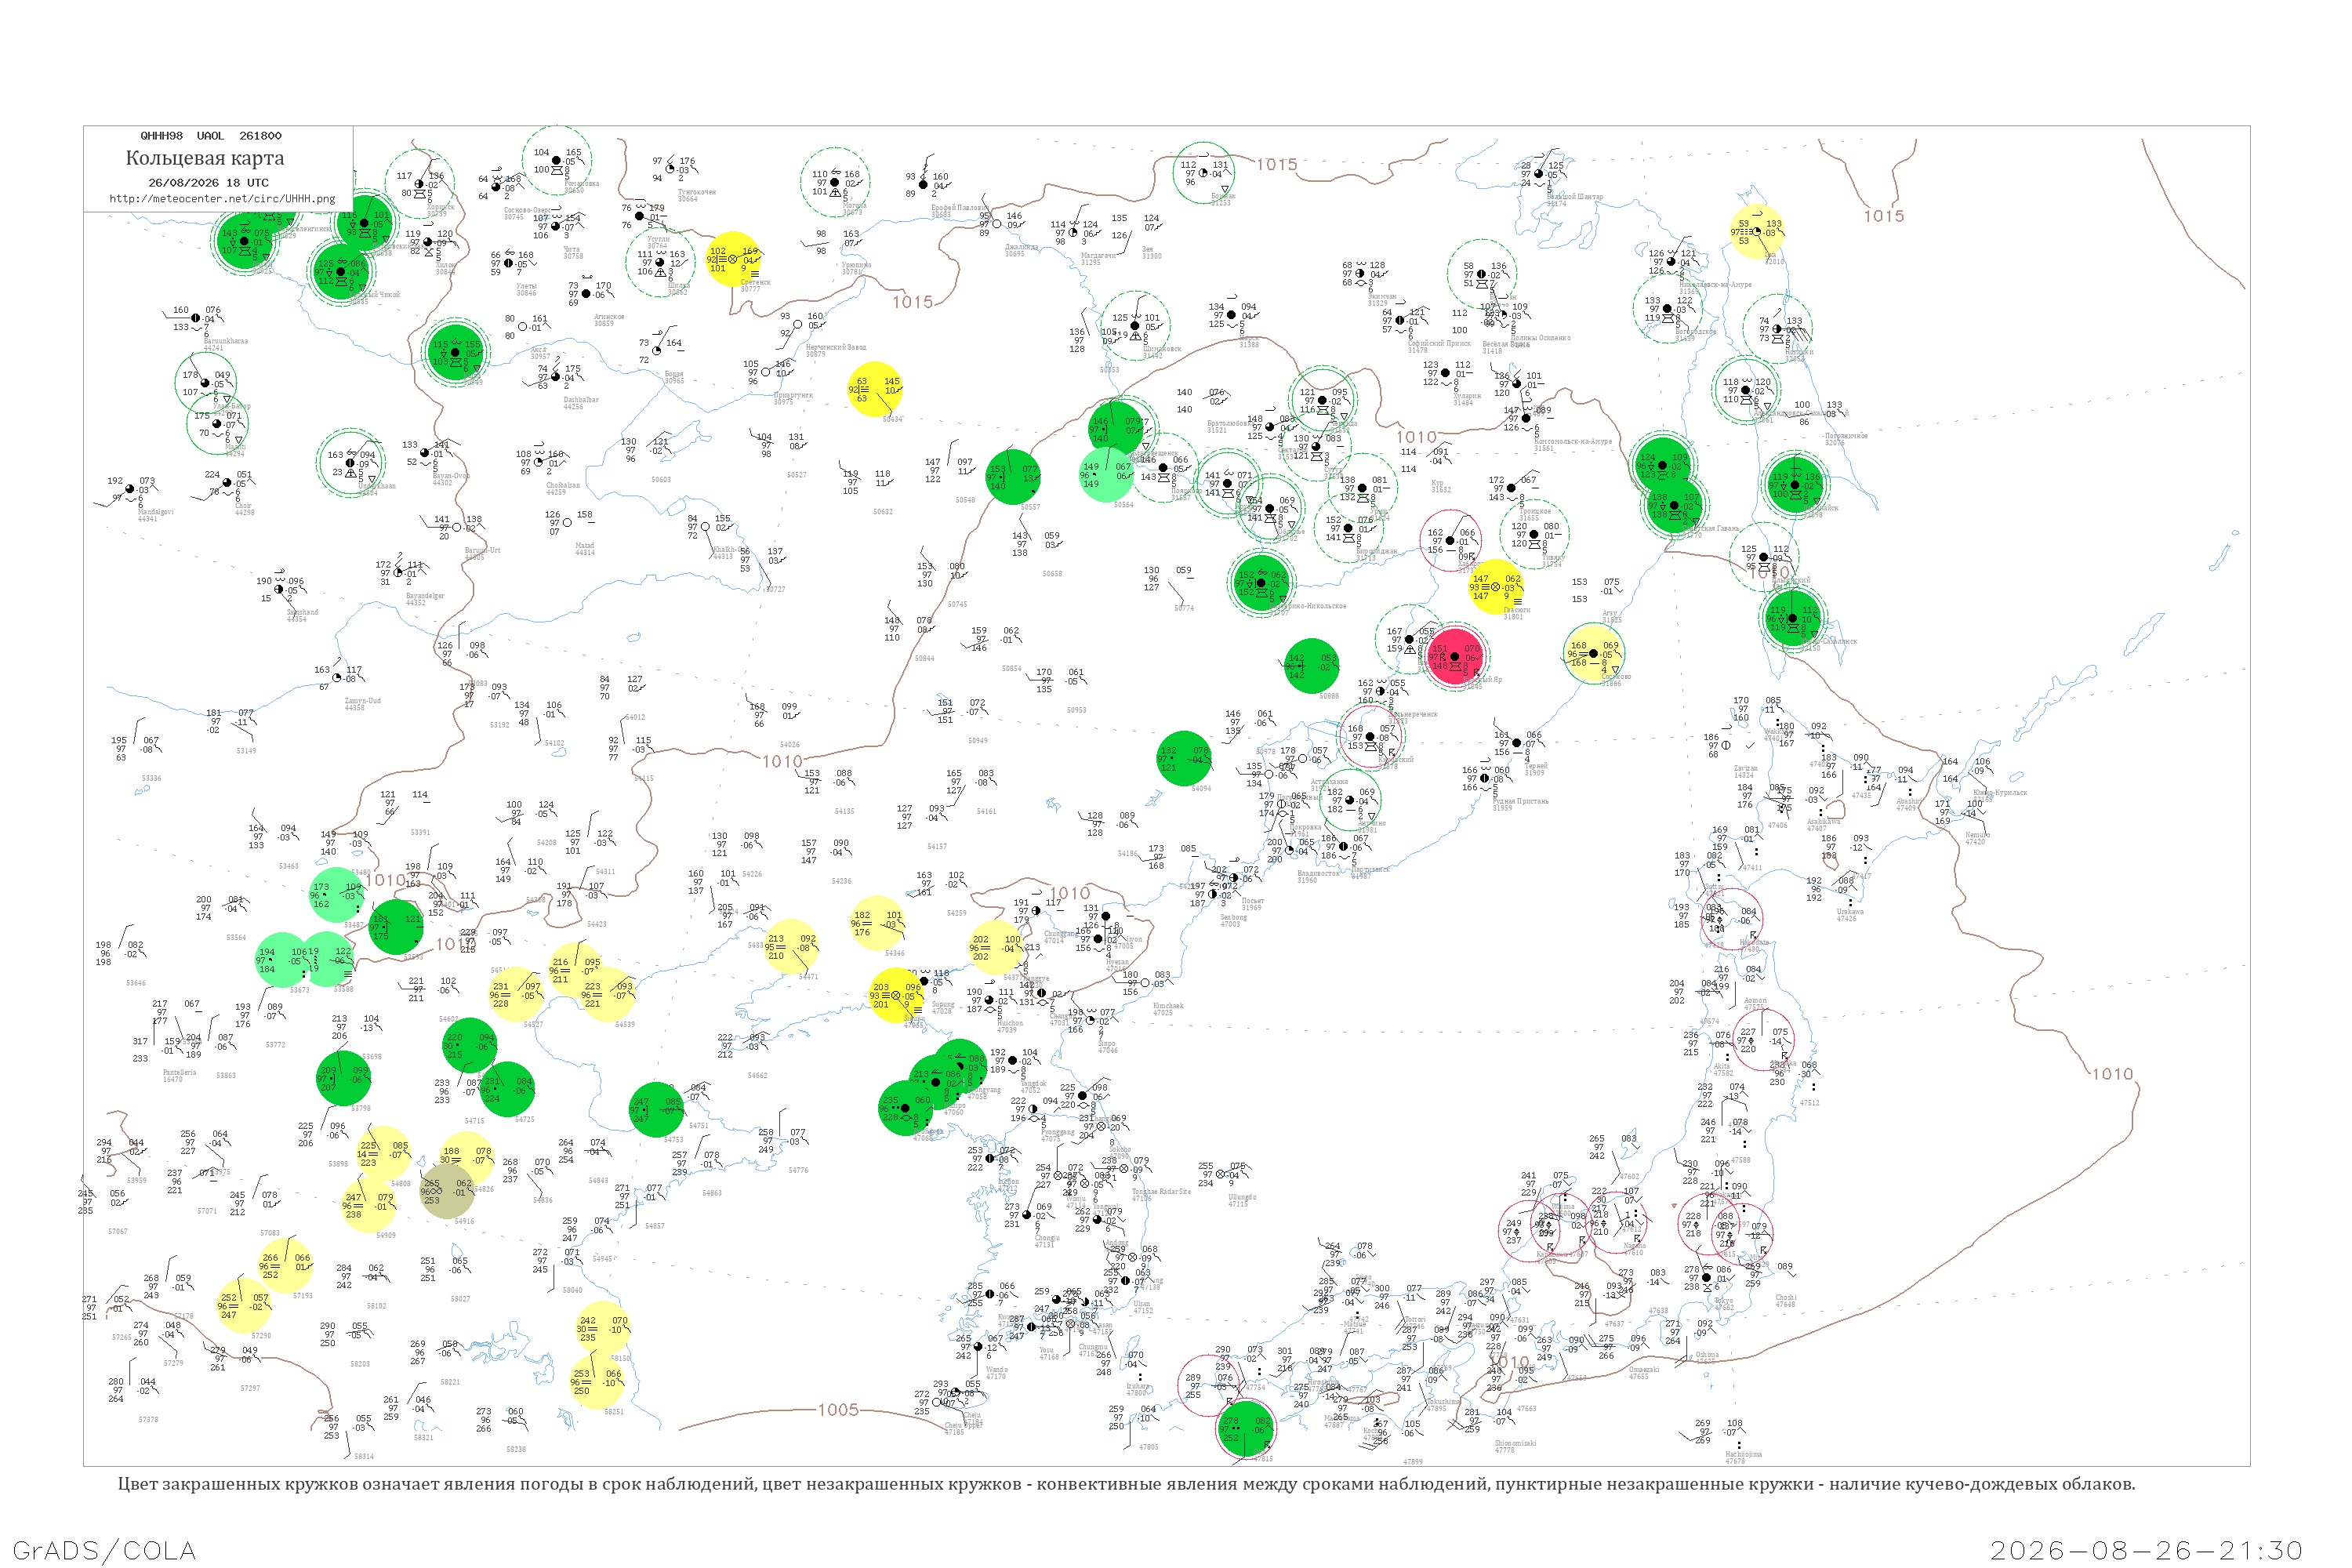The width and height of the screenshot is (2352, 1568).
Task: Click the "1005" isobar label
Action: click(838, 1410)
